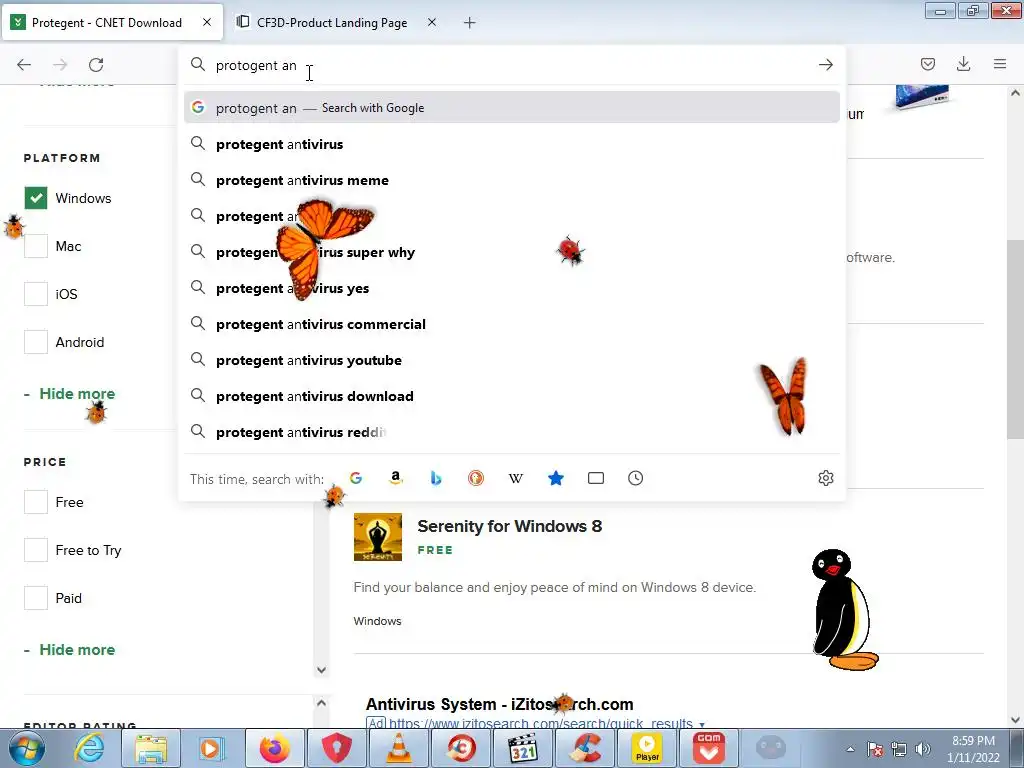Choose suggestion protegent antivirus yes

point(511,288)
